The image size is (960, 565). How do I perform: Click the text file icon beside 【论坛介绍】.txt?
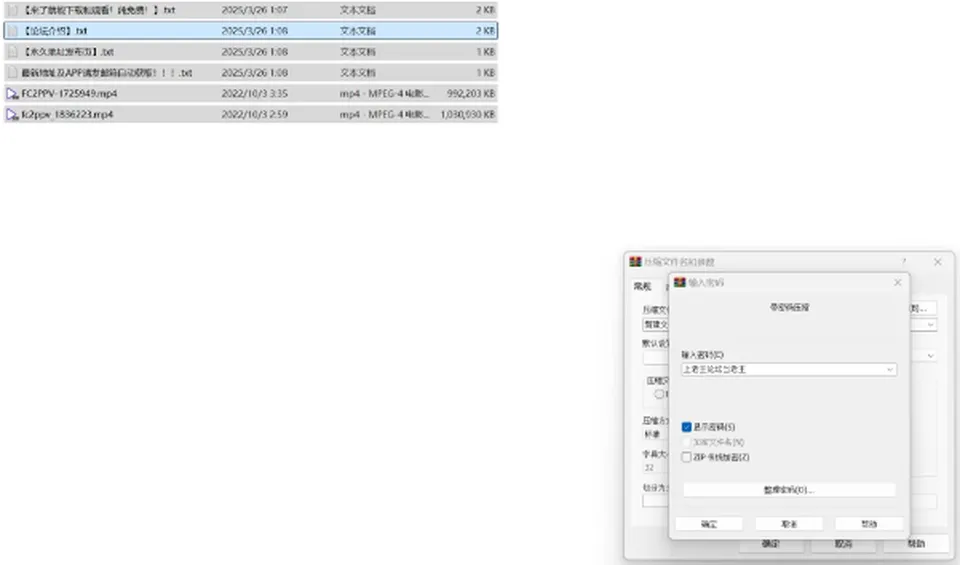(12, 31)
